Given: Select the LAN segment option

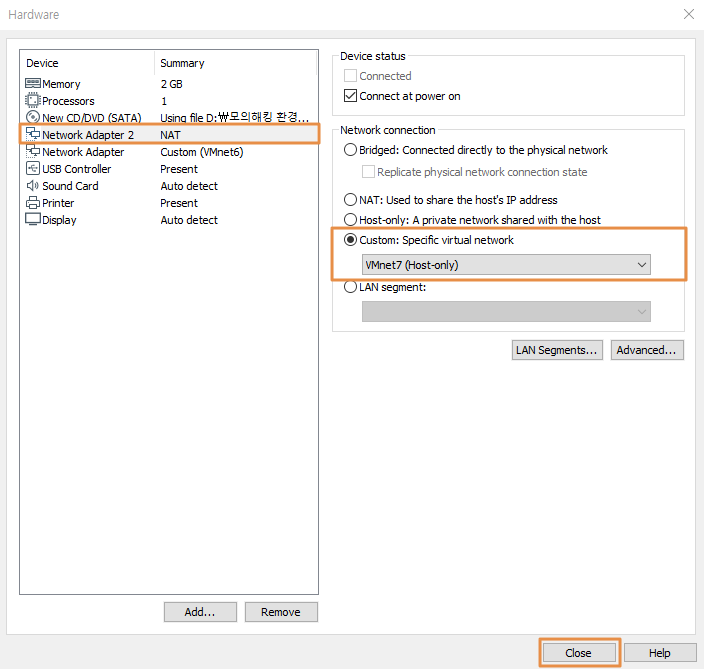Looking at the screenshot, I should [x=350, y=286].
